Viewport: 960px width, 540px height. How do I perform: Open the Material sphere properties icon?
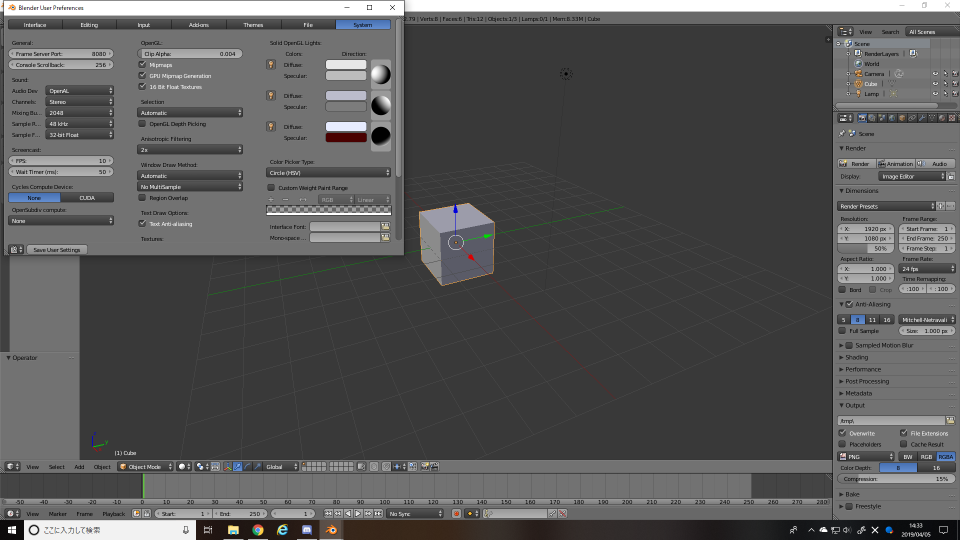[942, 118]
